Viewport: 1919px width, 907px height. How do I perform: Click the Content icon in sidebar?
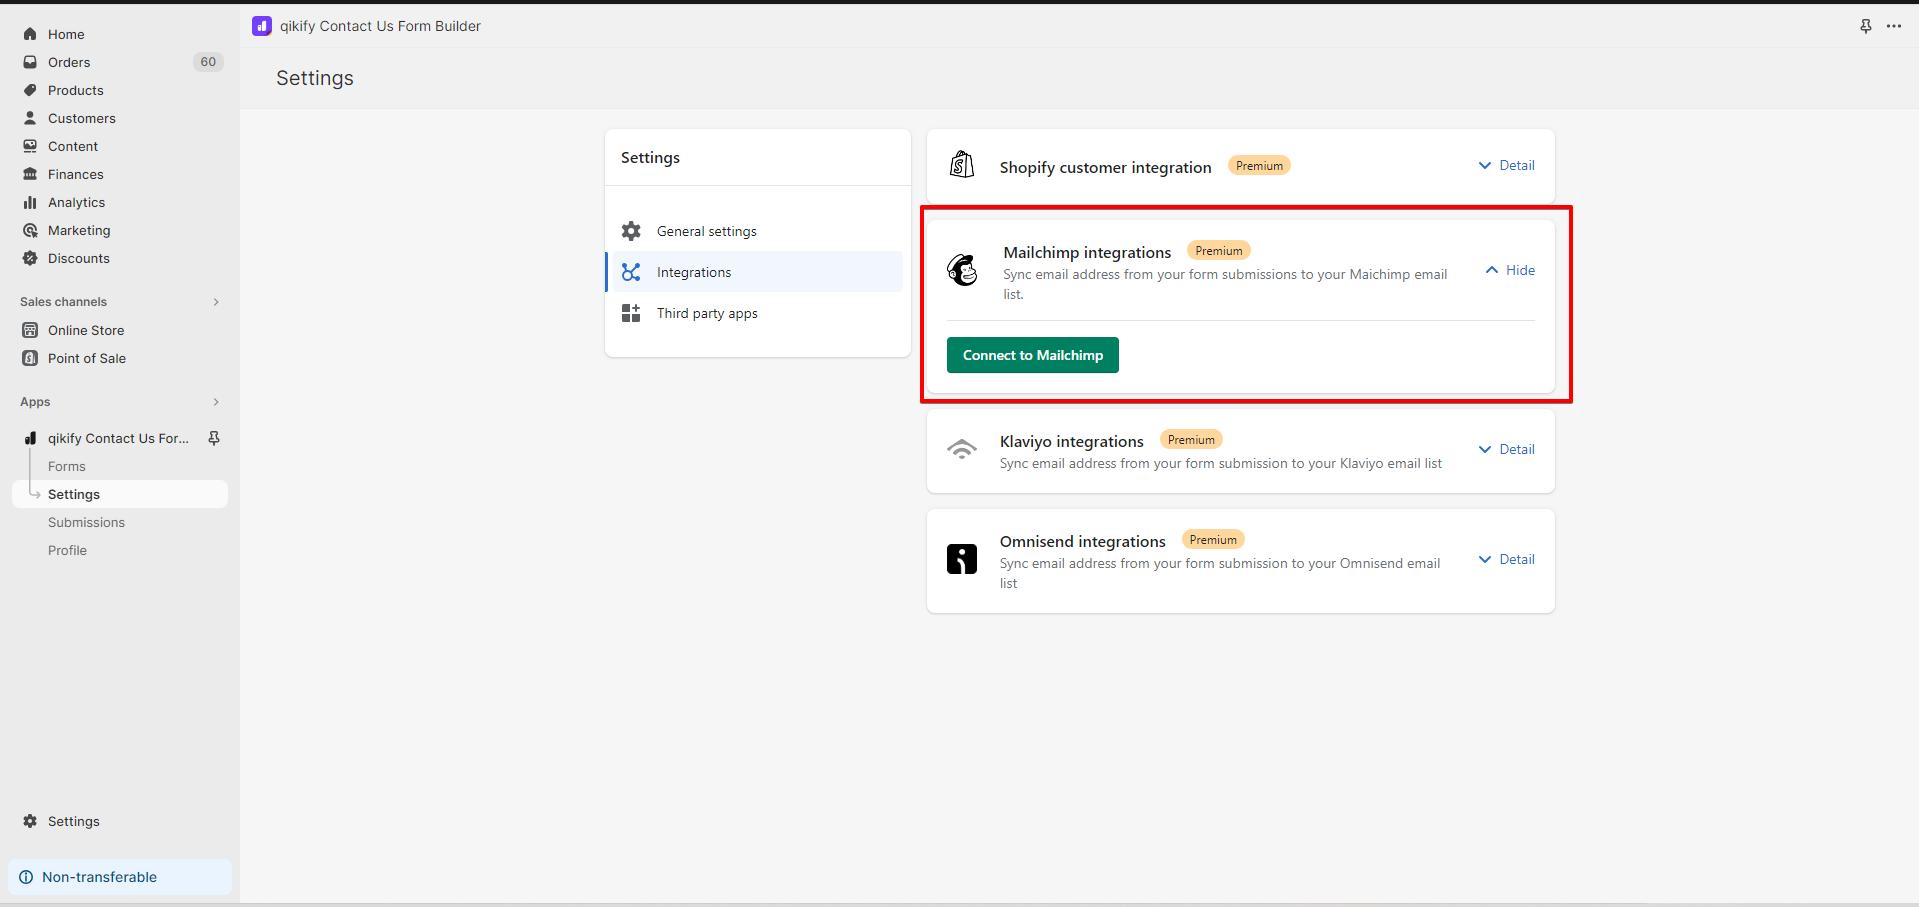pyautogui.click(x=30, y=146)
